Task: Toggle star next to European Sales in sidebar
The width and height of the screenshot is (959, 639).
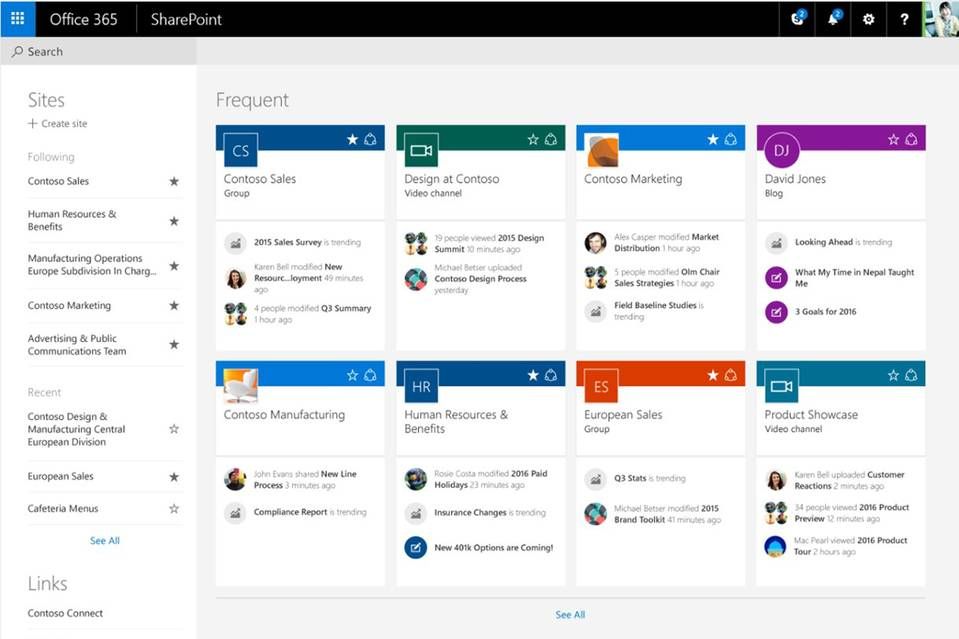Action: click(x=174, y=476)
